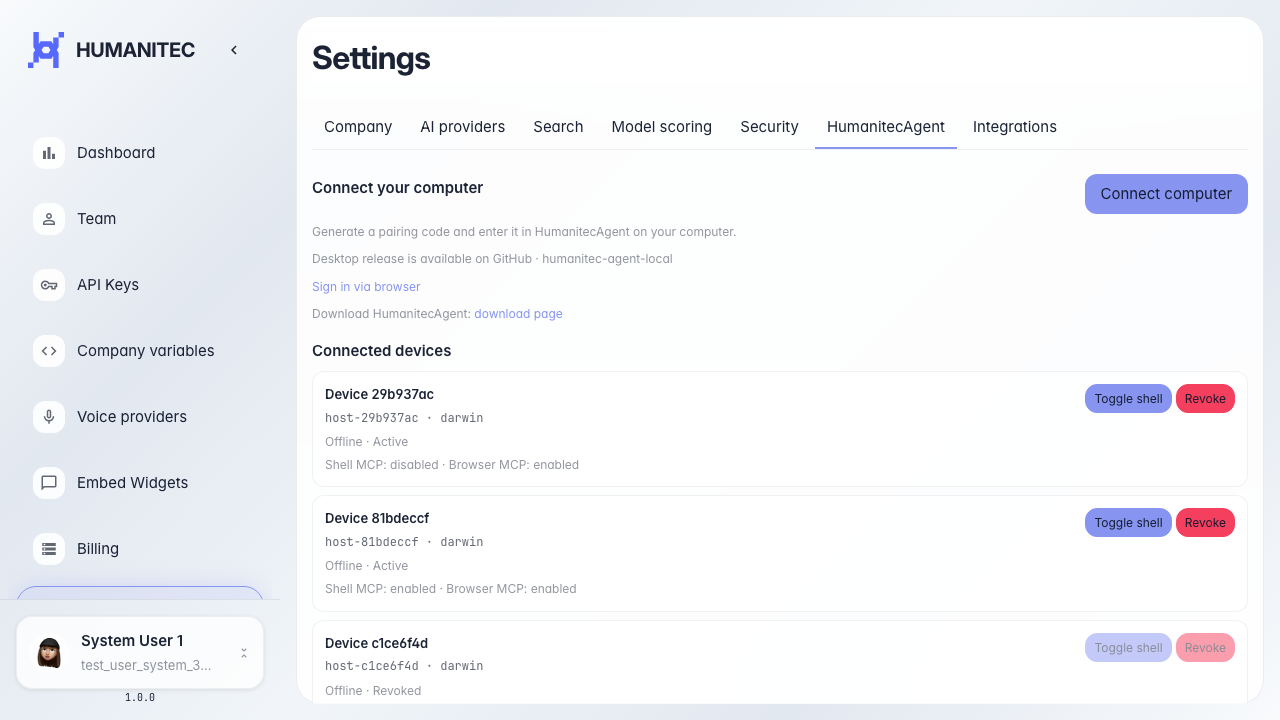The width and height of the screenshot is (1280, 720).
Task: Open the API Keys sidebar entry
Action: tap(140, 285)
